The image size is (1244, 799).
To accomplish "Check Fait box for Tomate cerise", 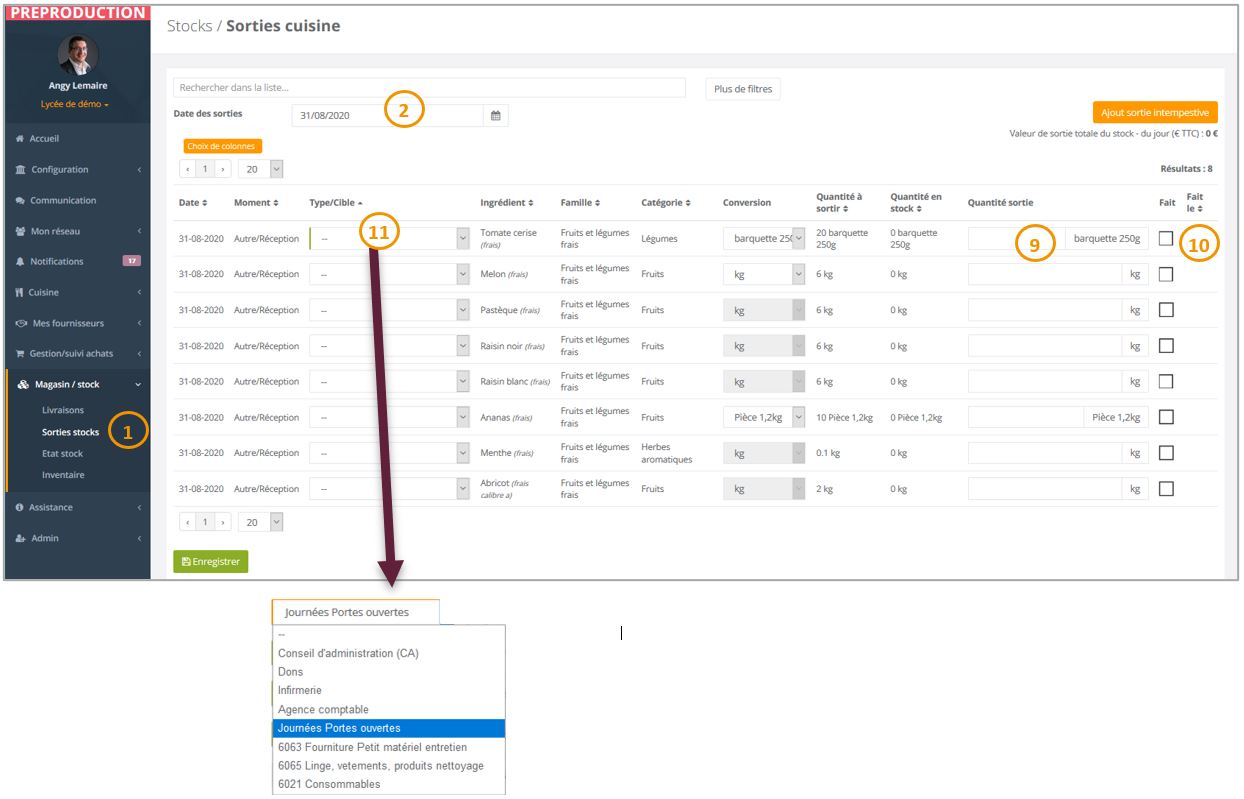I will 1166,238.
